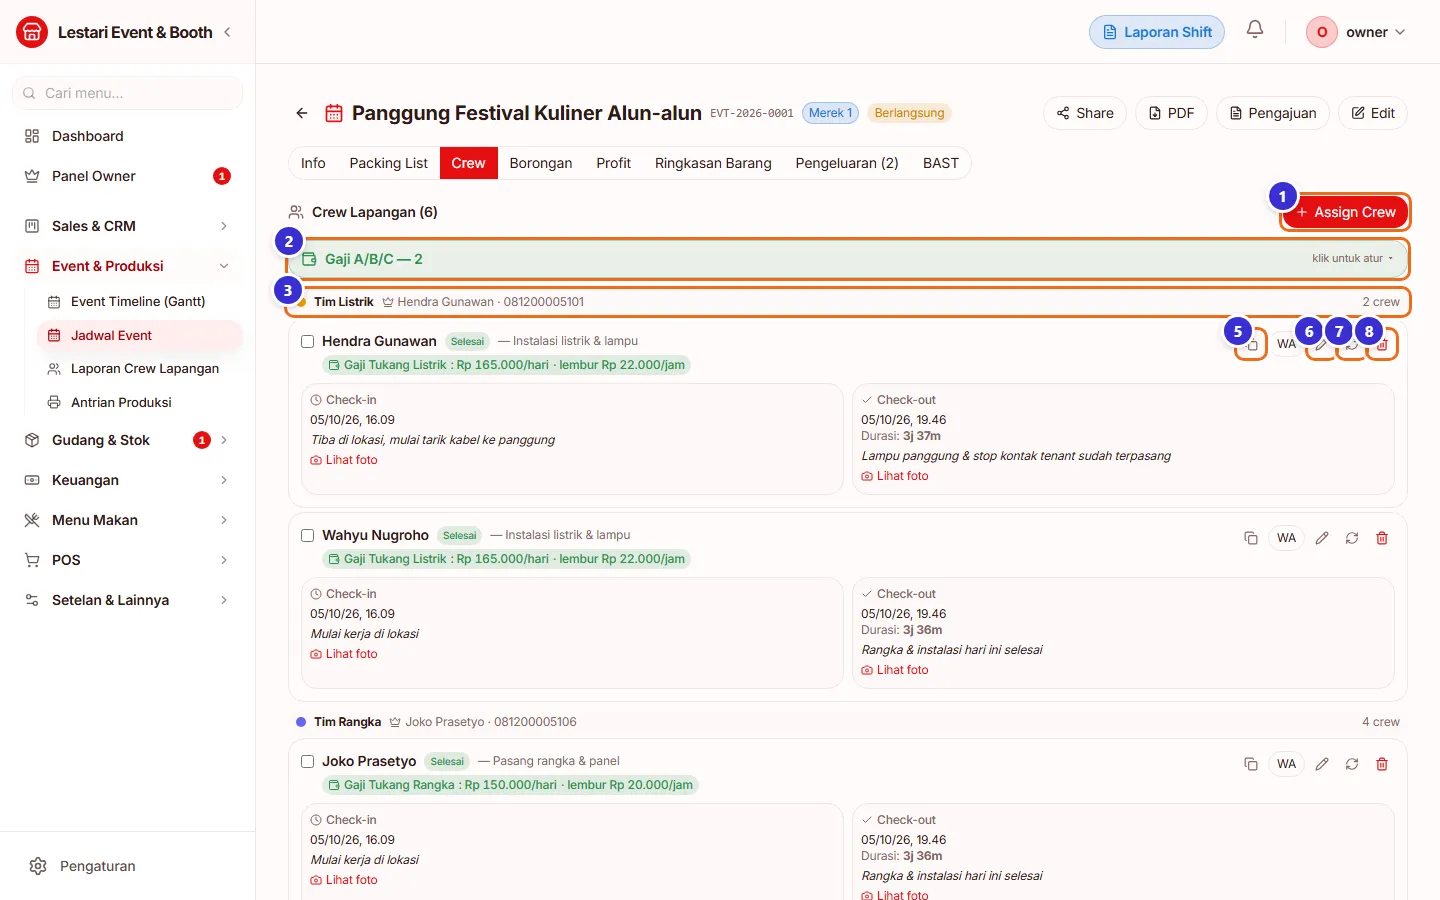View Hendra Gunawan's check-in Lihat foto
This screenshot has height=900, width=1440.
[x=344, y=460]
